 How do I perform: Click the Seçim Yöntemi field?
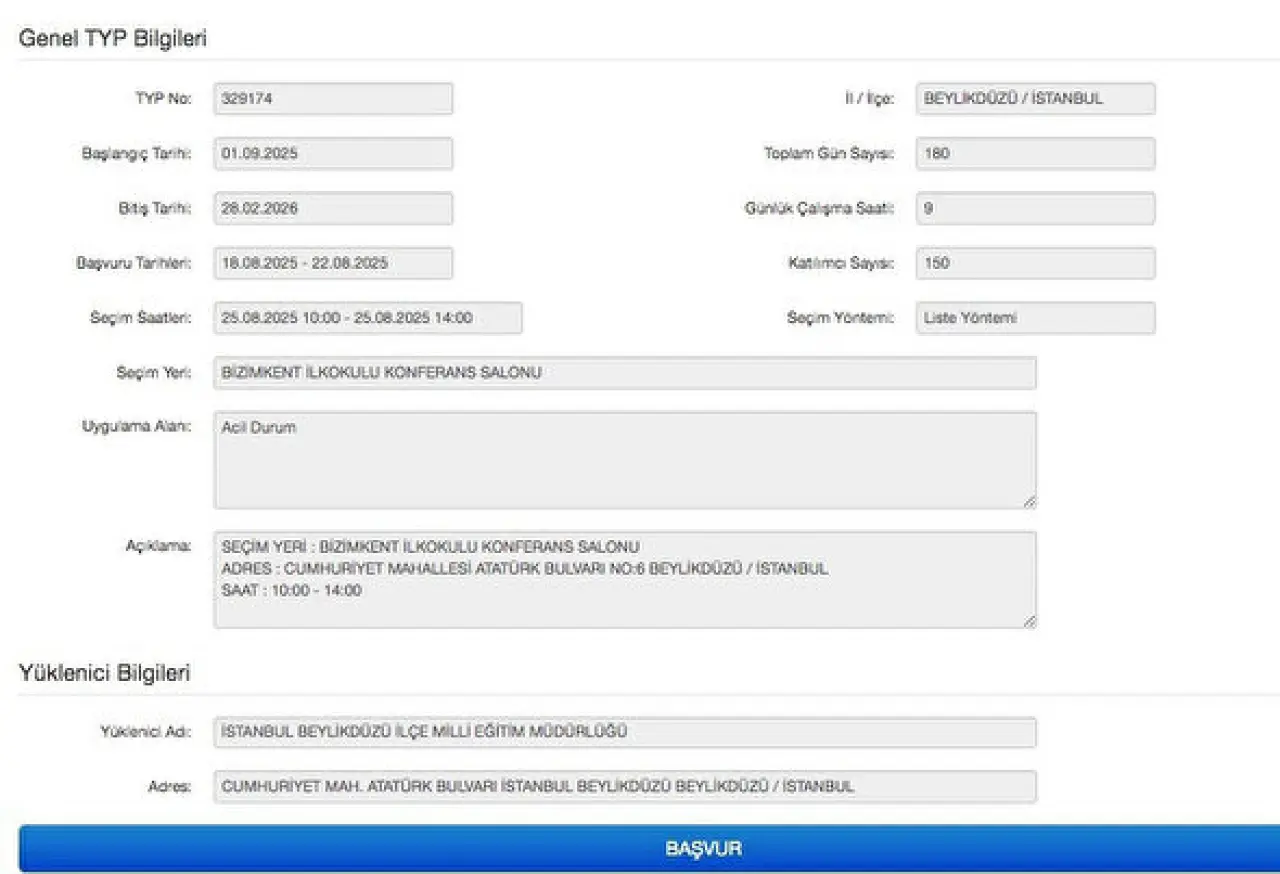click(x=1035, y=318)
